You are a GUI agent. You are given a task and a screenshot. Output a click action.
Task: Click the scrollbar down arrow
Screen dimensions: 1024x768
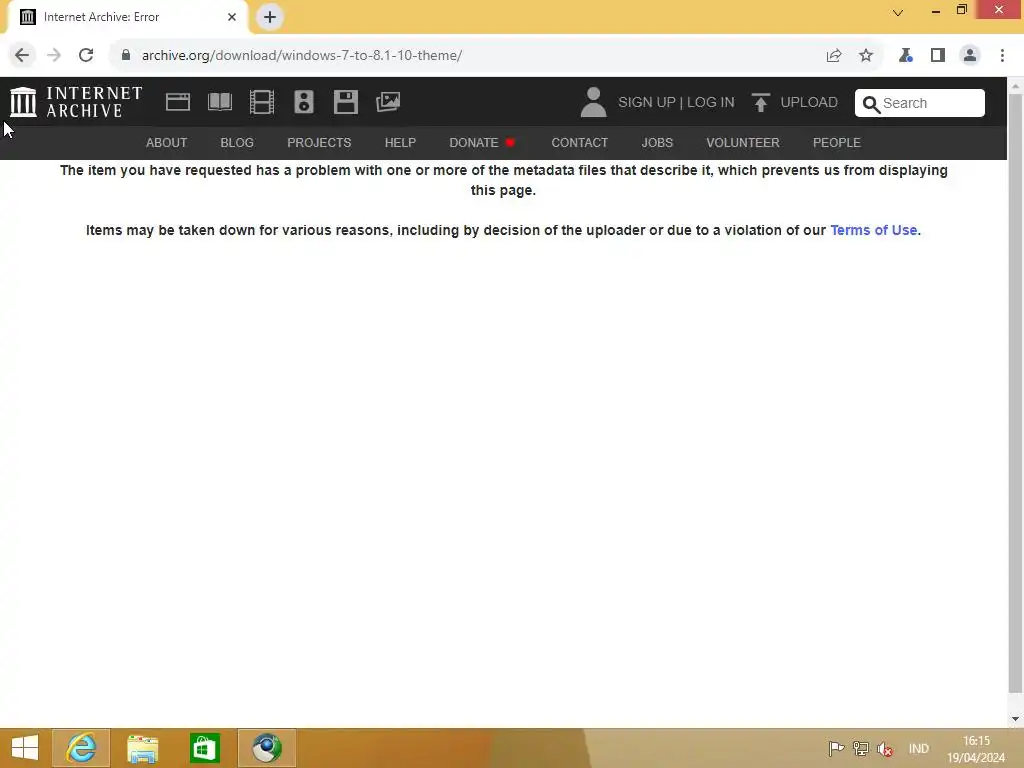[1015, 719]
